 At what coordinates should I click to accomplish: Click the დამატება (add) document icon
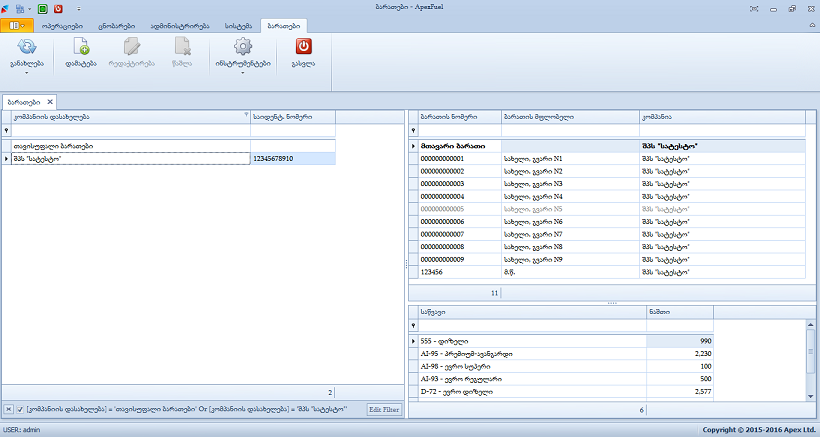(81, 47)
